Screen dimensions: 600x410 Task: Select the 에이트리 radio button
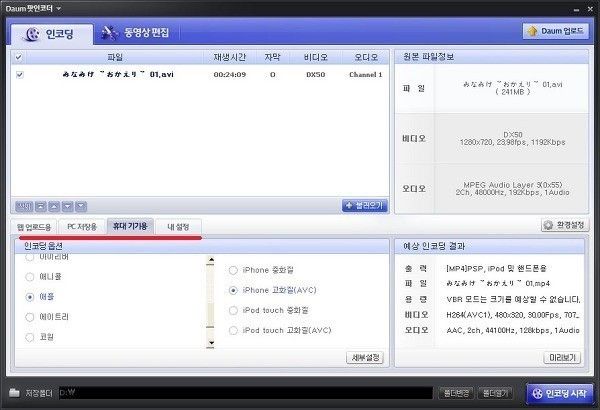pos(29,317)
